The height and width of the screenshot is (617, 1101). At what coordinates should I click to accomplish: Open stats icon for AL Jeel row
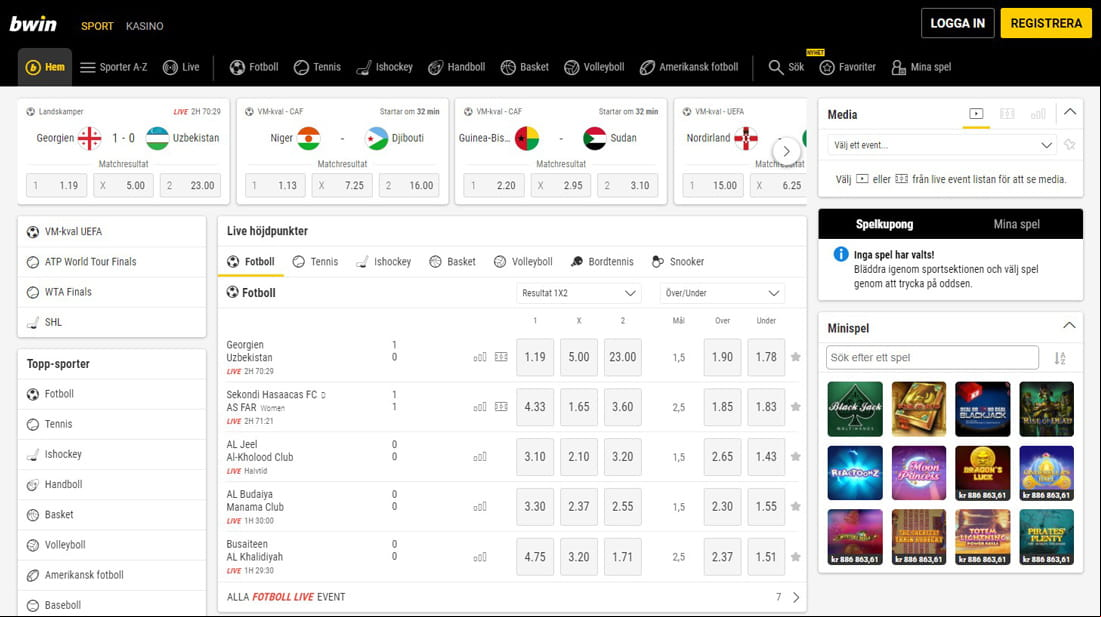[x=480, y=457]
